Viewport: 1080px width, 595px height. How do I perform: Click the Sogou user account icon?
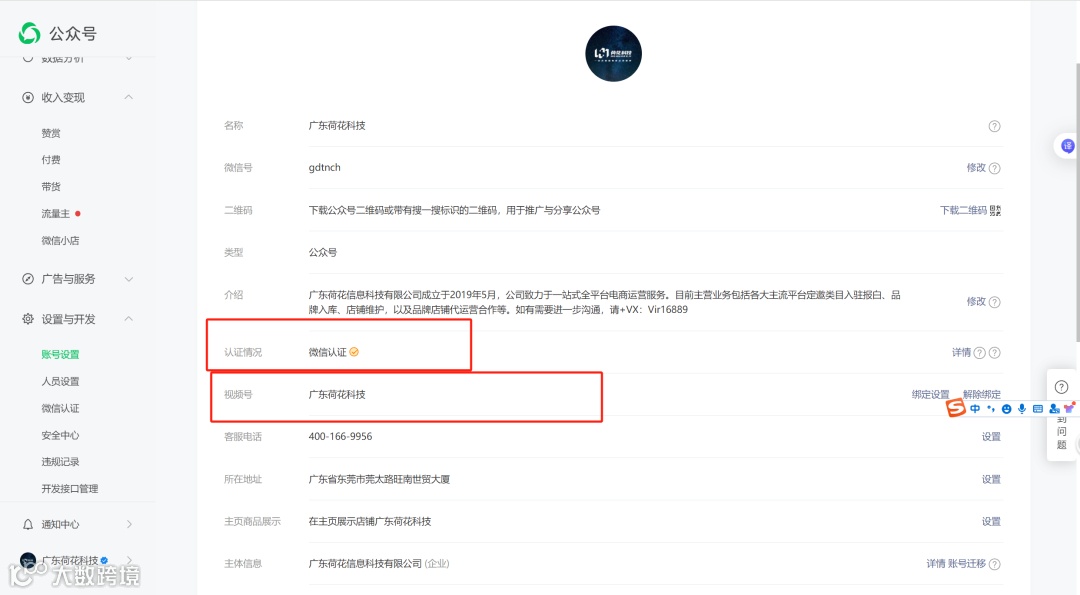tap(1054, 409)
